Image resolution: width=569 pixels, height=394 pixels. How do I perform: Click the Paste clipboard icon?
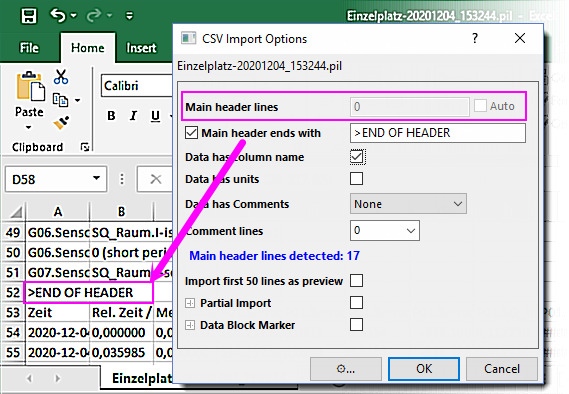click(30, 86)
